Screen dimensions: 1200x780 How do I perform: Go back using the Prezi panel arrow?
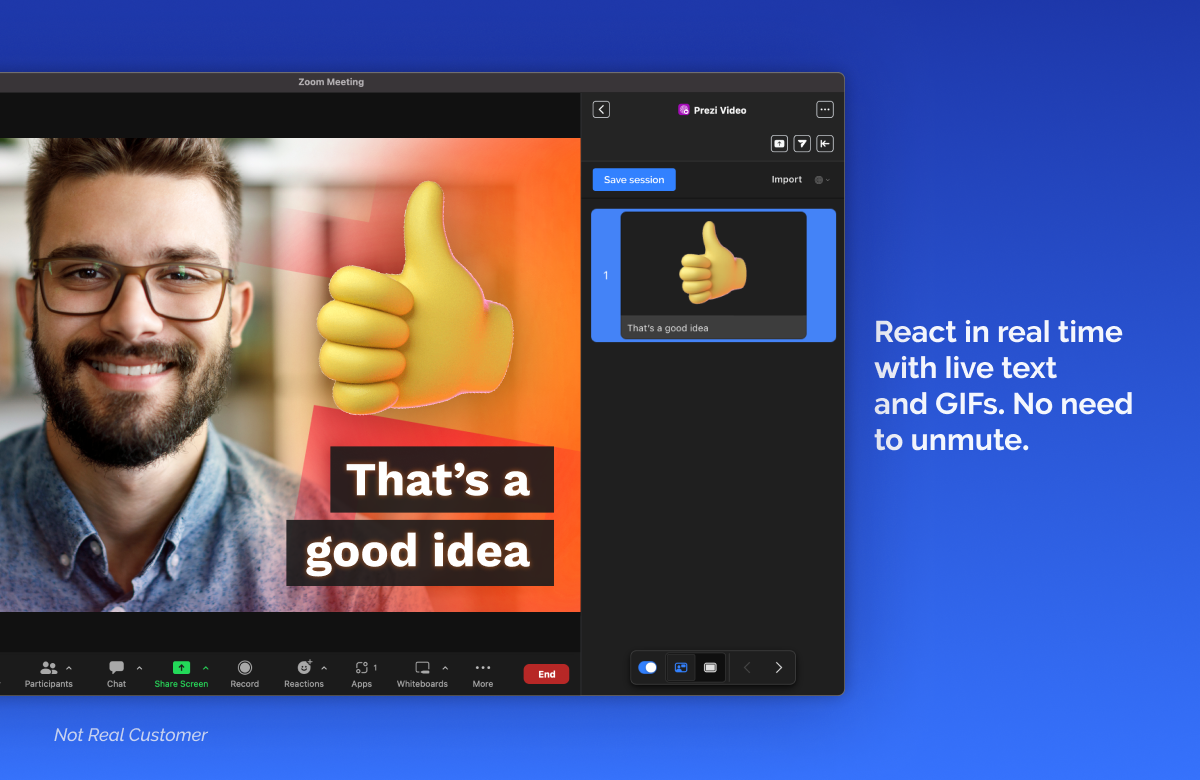601,109
